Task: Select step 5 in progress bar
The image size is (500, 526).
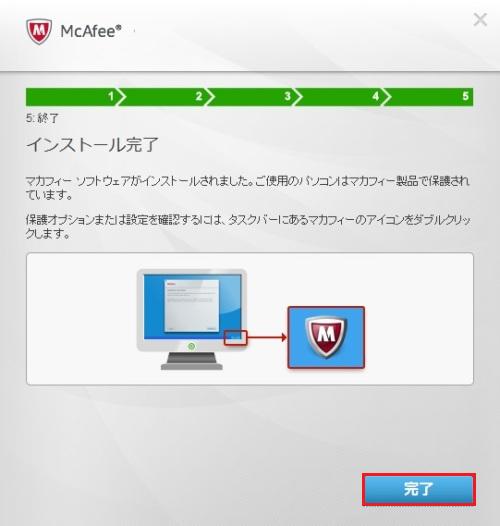Action: [429, 97]
